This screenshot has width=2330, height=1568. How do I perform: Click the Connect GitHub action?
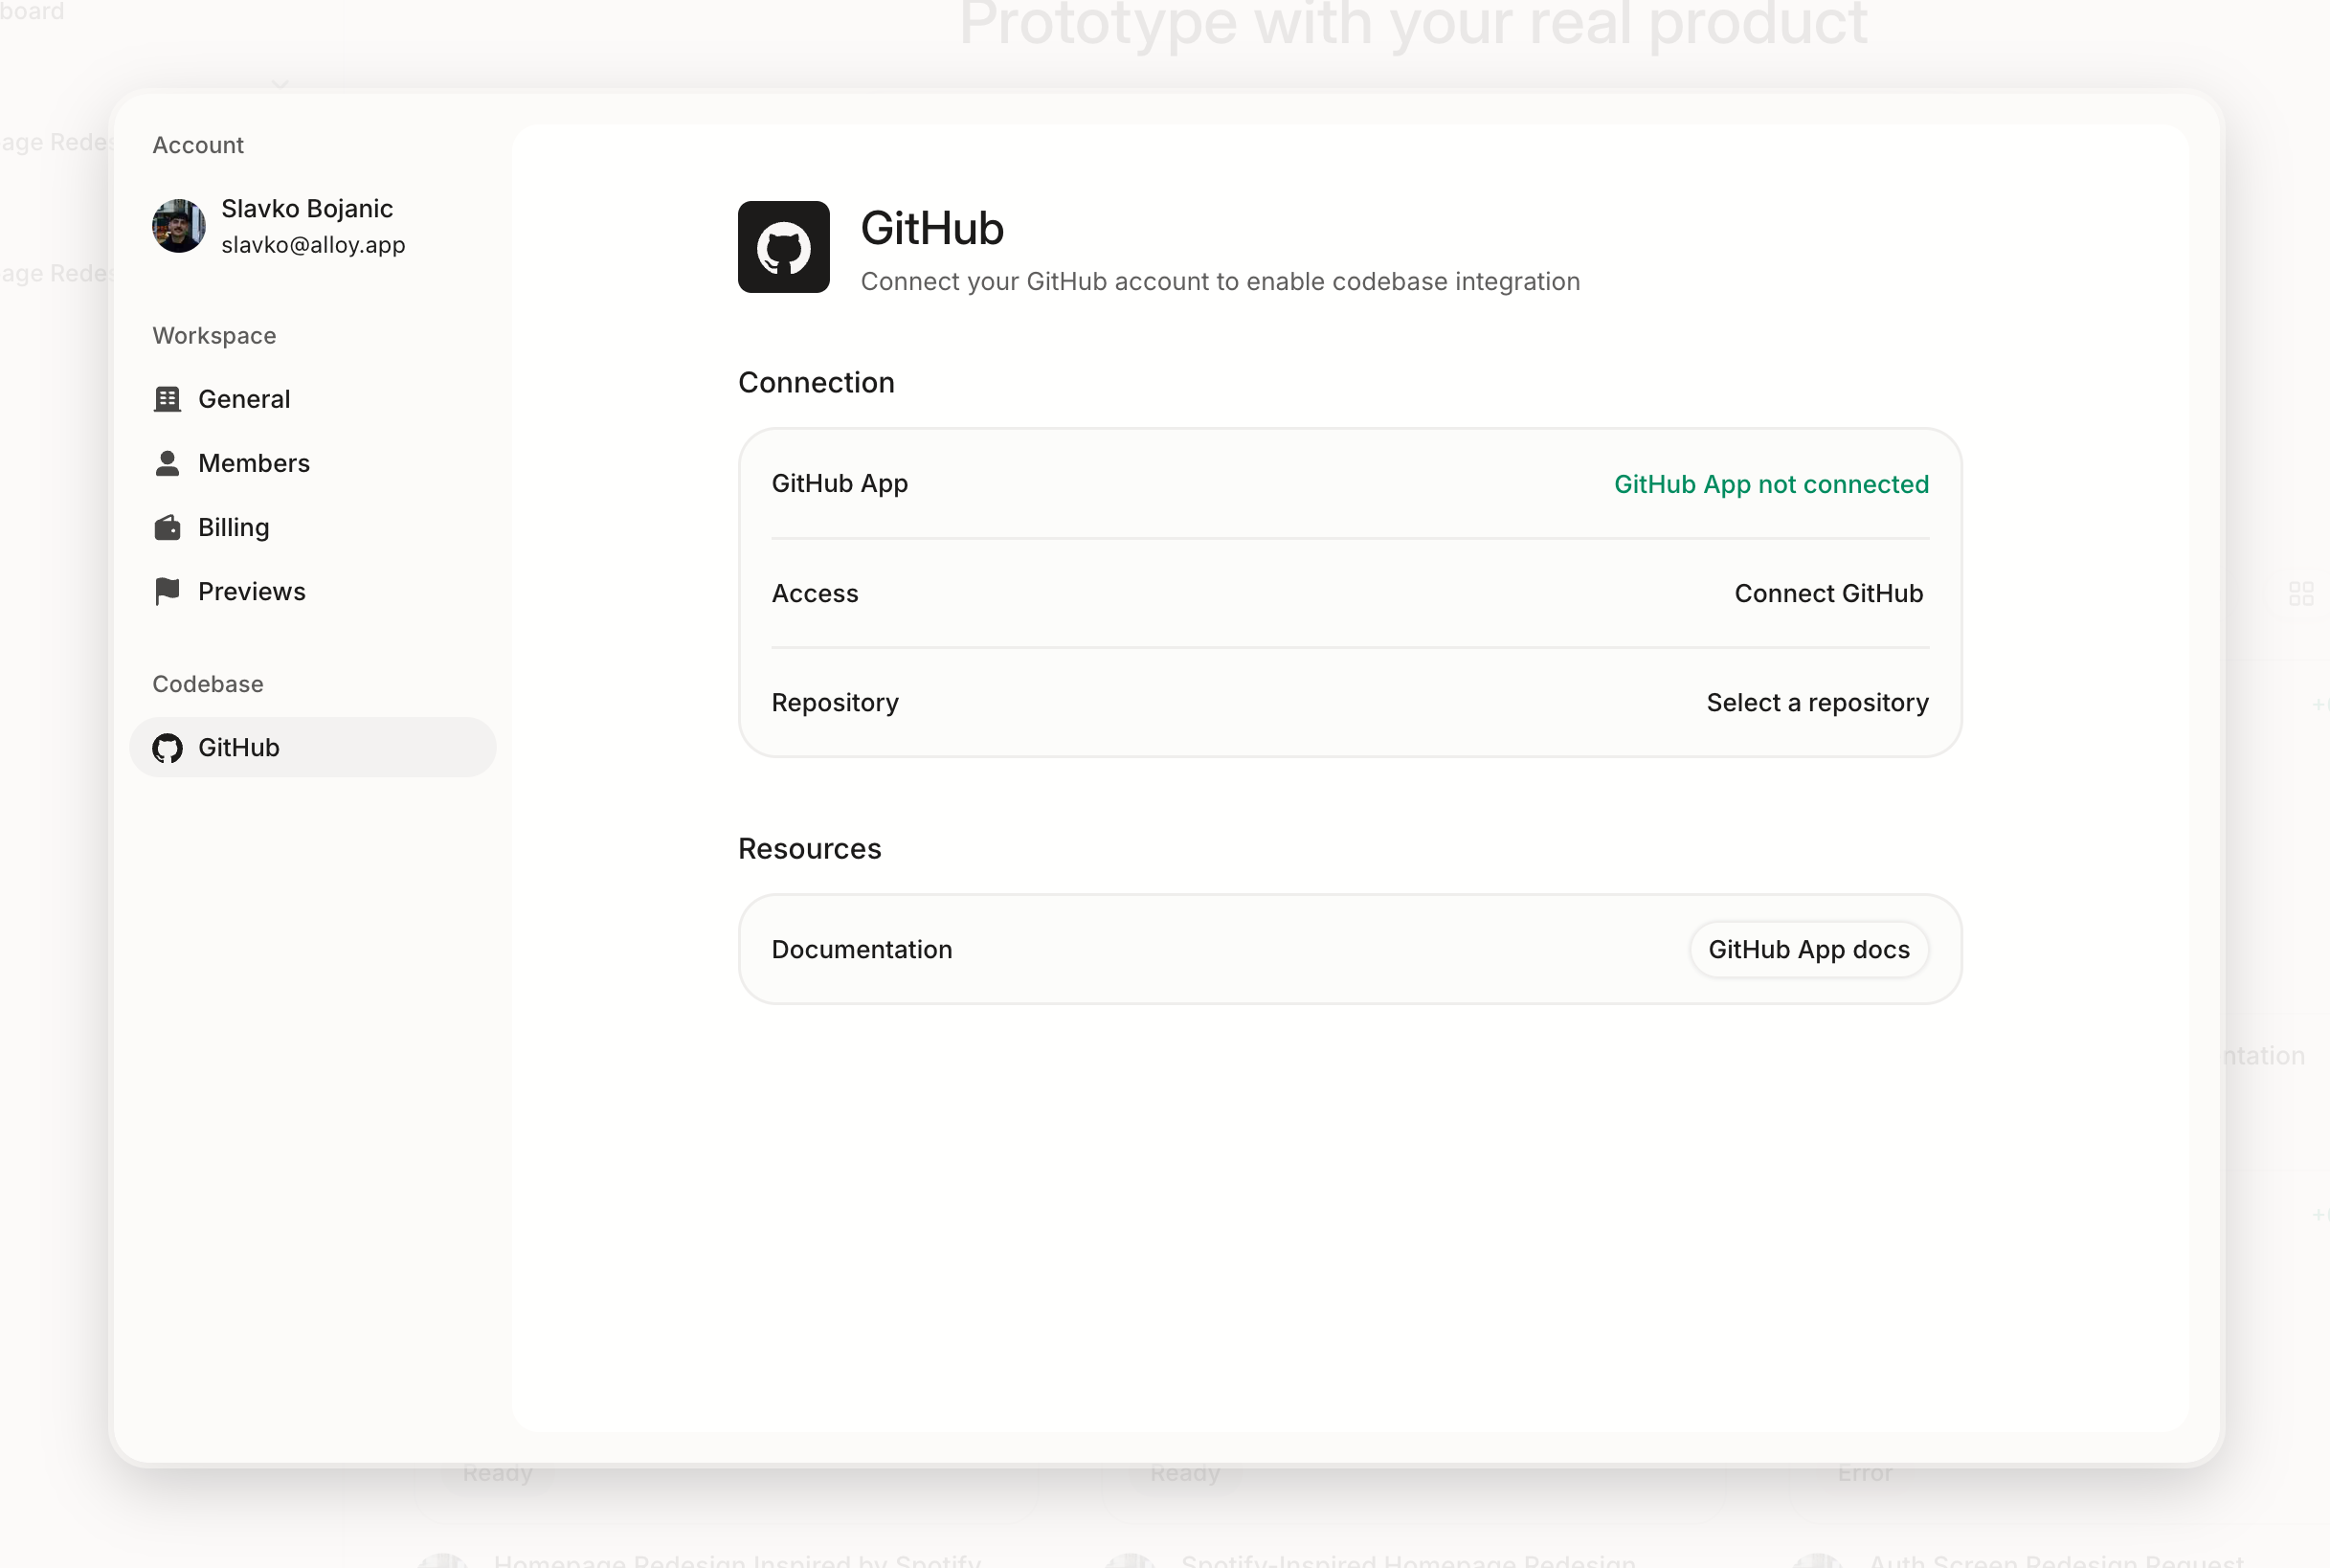1828,593
